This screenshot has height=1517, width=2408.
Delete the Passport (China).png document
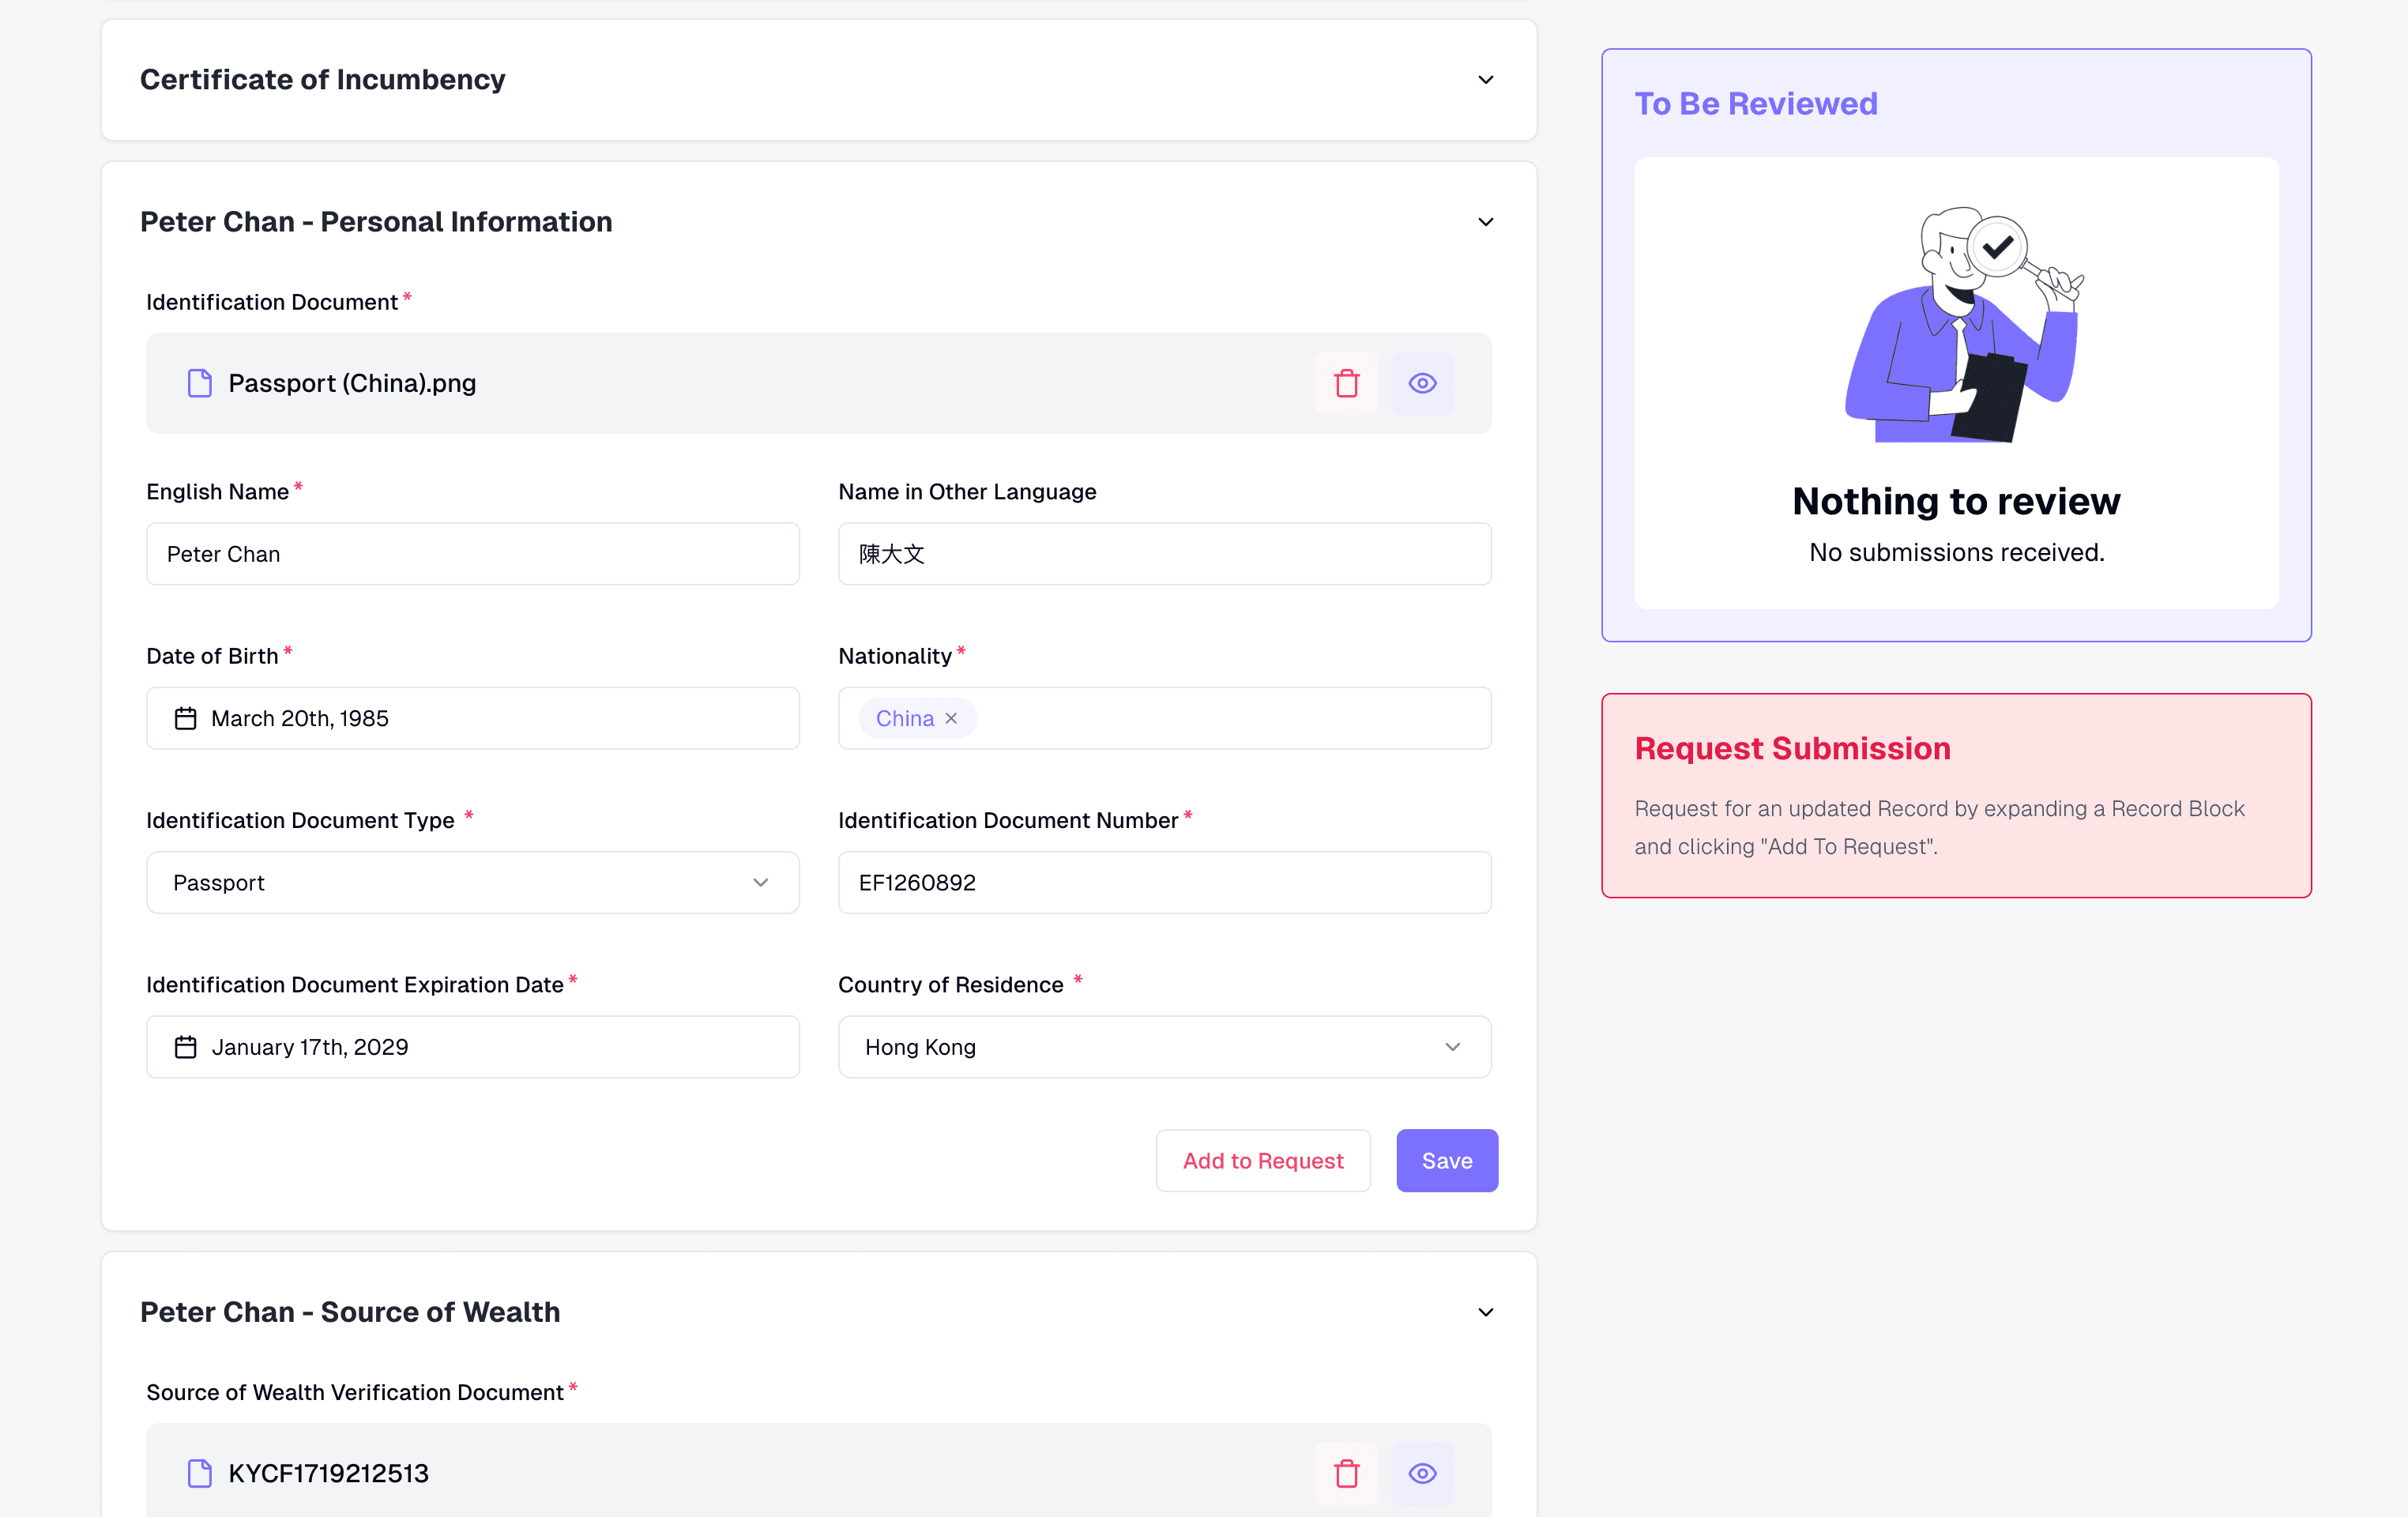point(1346,383)
